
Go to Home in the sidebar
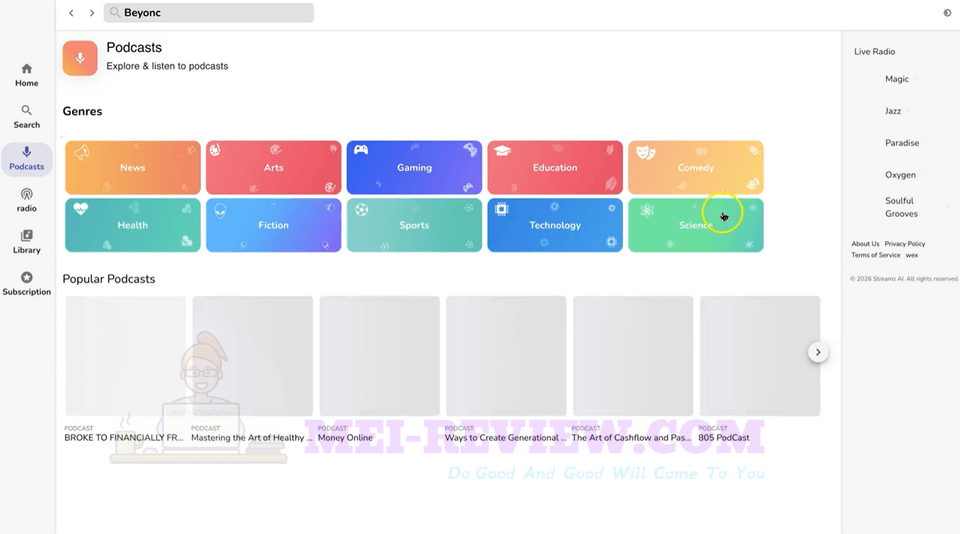26,75
